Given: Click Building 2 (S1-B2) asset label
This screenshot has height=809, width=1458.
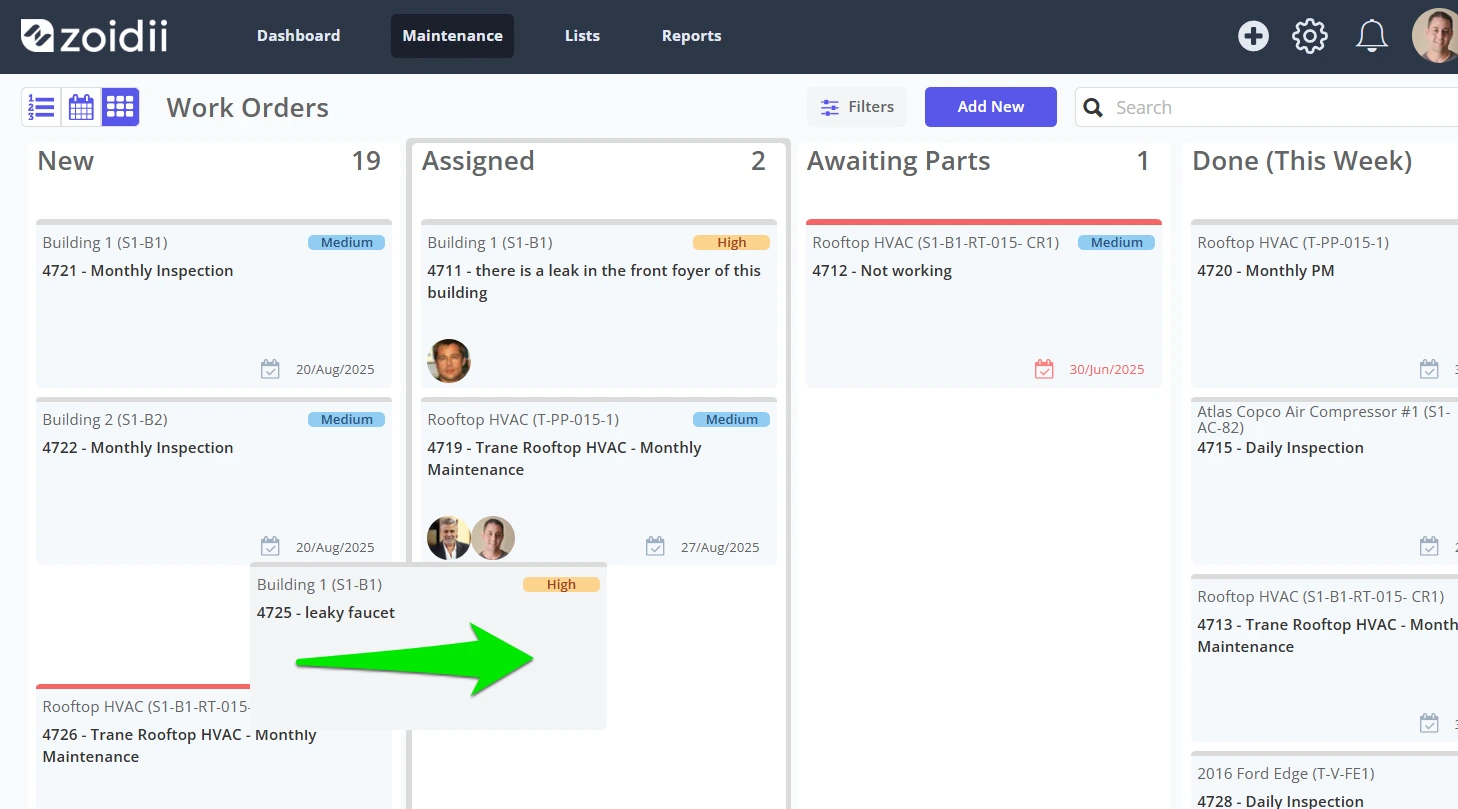Looking at the screenshot, I should (x=105, y=420).
